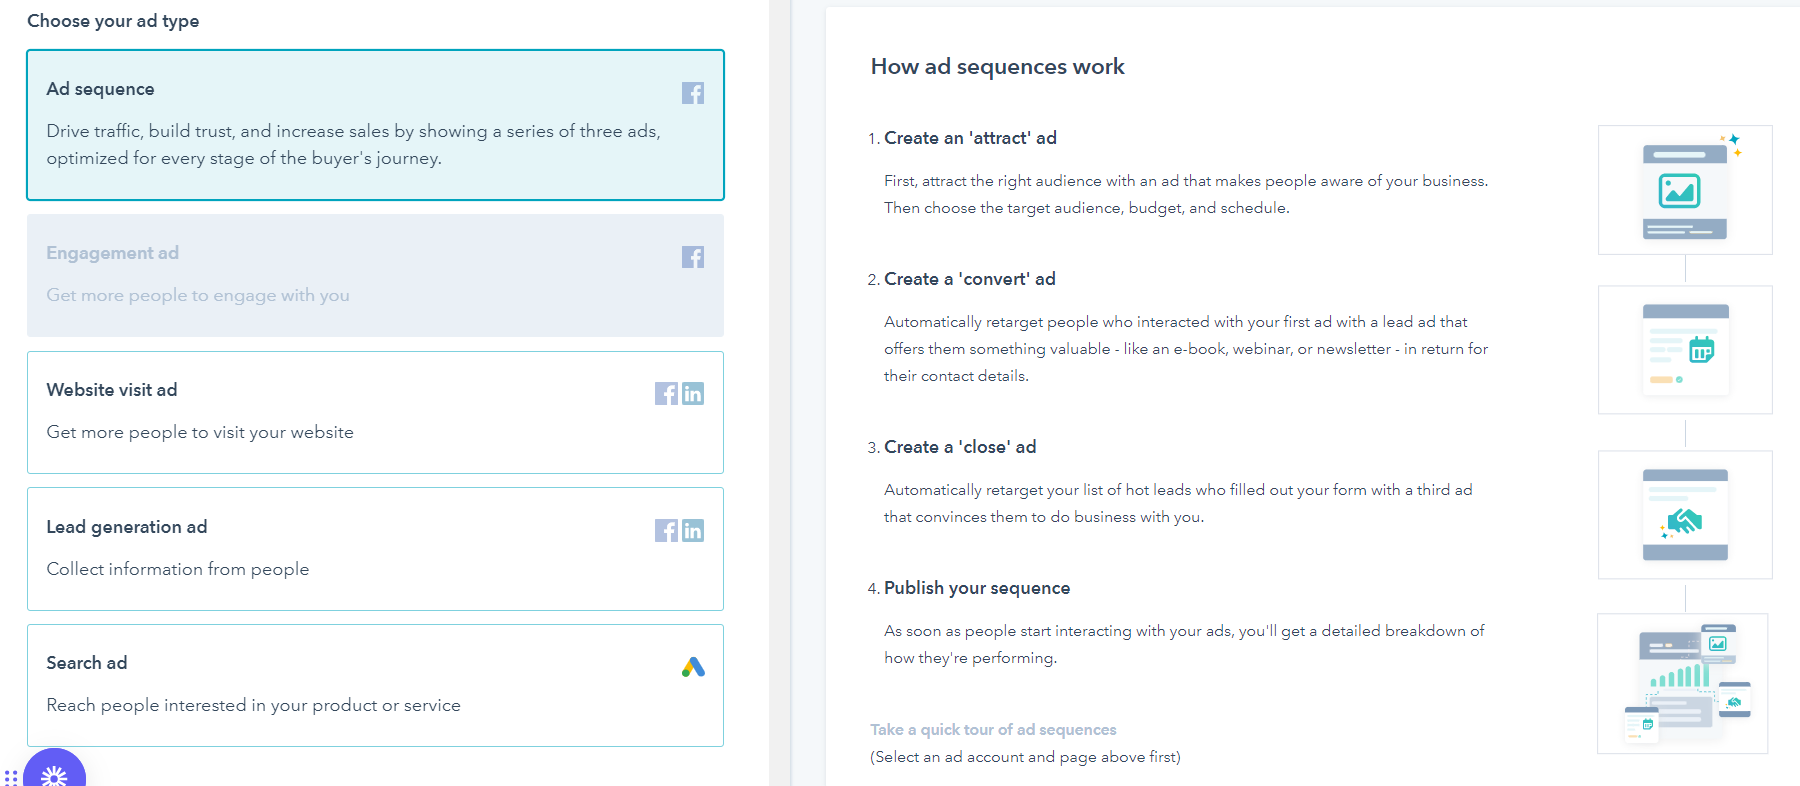Click the LinkedIn icon on Lead generation ad
The height and width of the screenshot is (786, 1800).
(x=693, y=531)
